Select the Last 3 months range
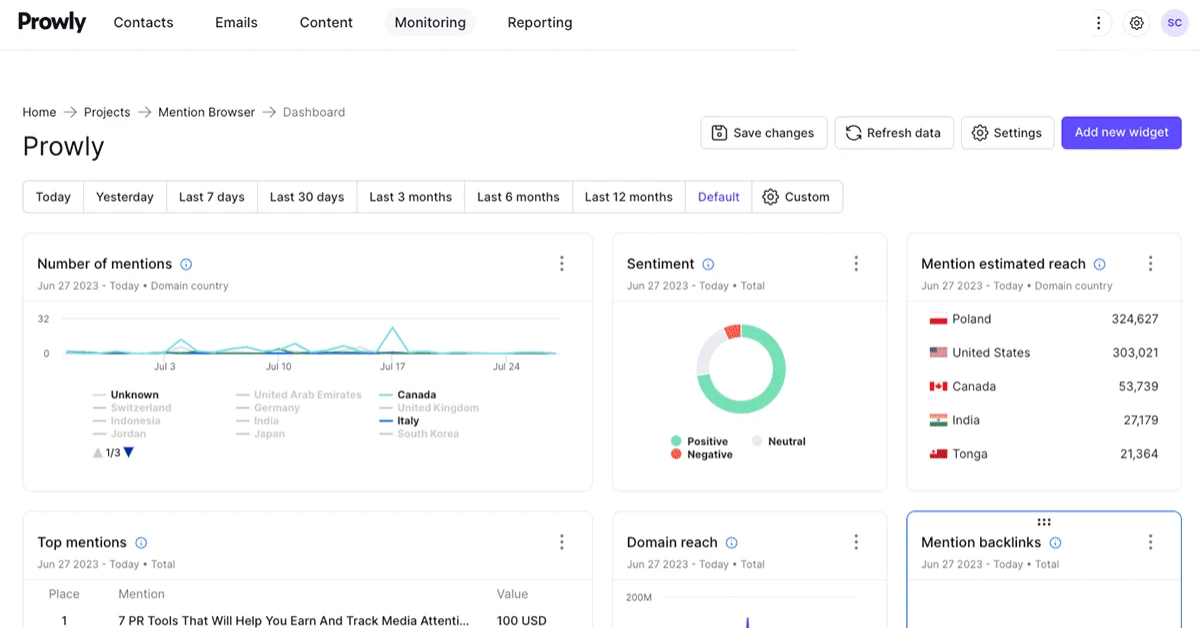 [x=411, y=197]
